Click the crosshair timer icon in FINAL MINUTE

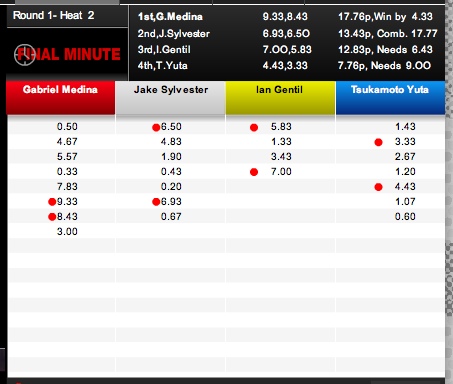click(24, 55)
